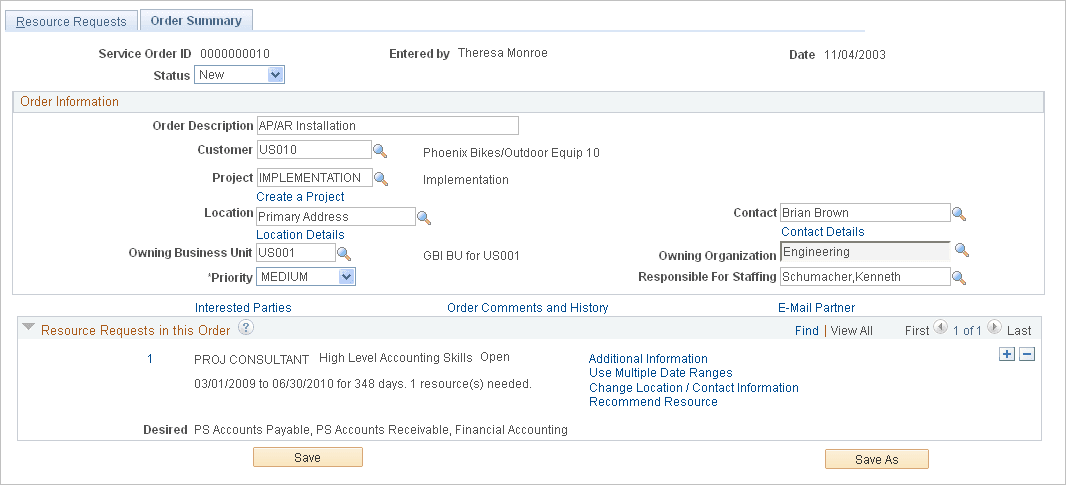Click the Customer lookup magnifier icon
The width and height of the screenshot is (1066, 485).
coord(380,151)
